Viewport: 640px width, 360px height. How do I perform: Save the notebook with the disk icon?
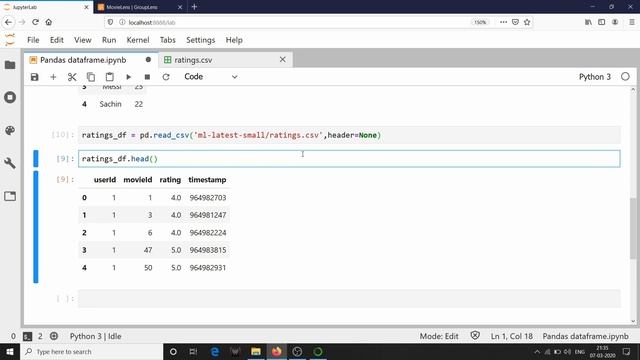point(35,77)
